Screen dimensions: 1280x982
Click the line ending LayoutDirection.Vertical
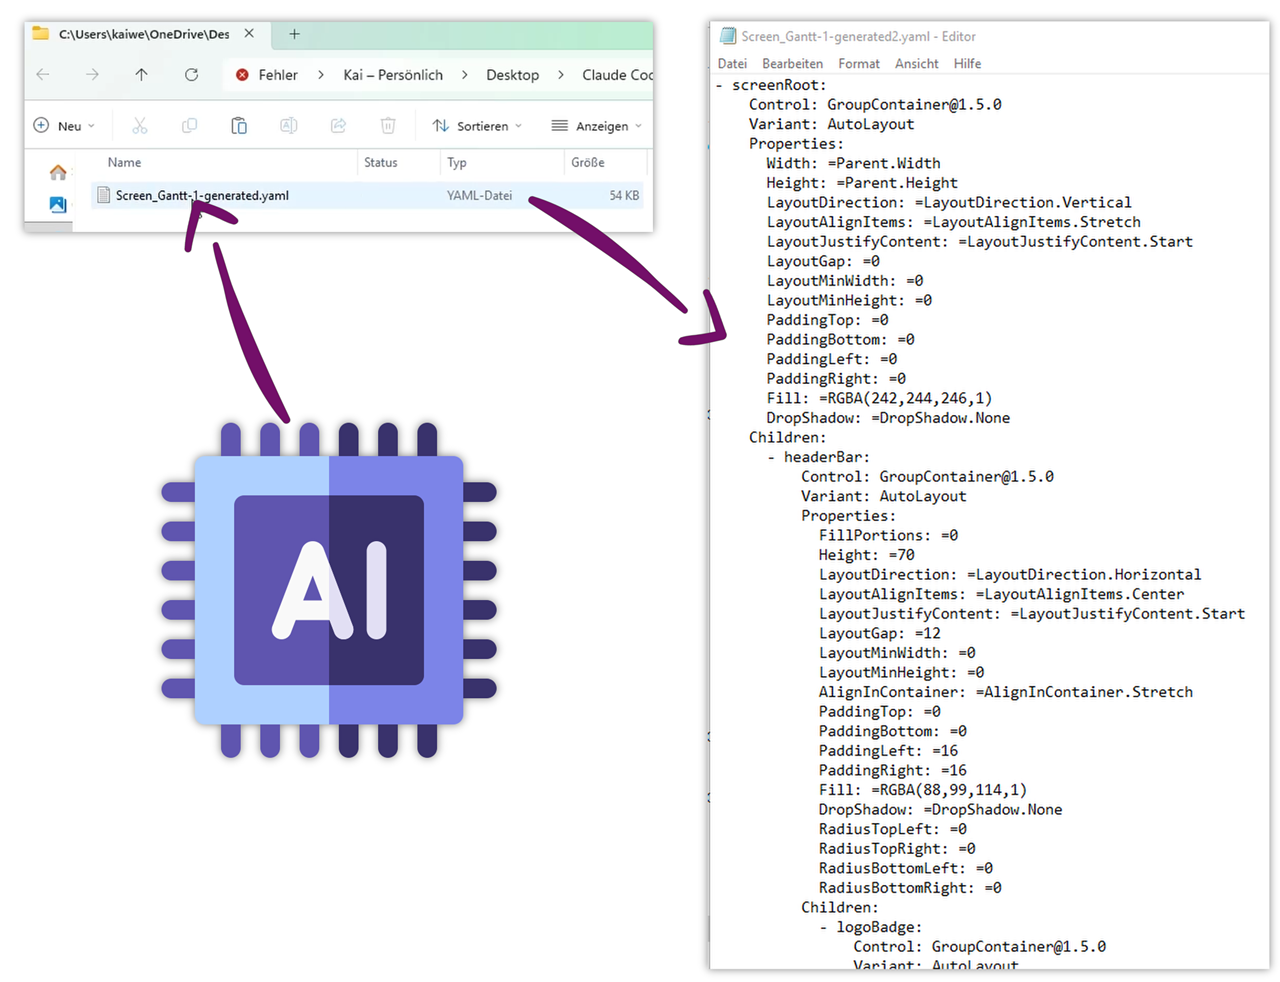949,202
